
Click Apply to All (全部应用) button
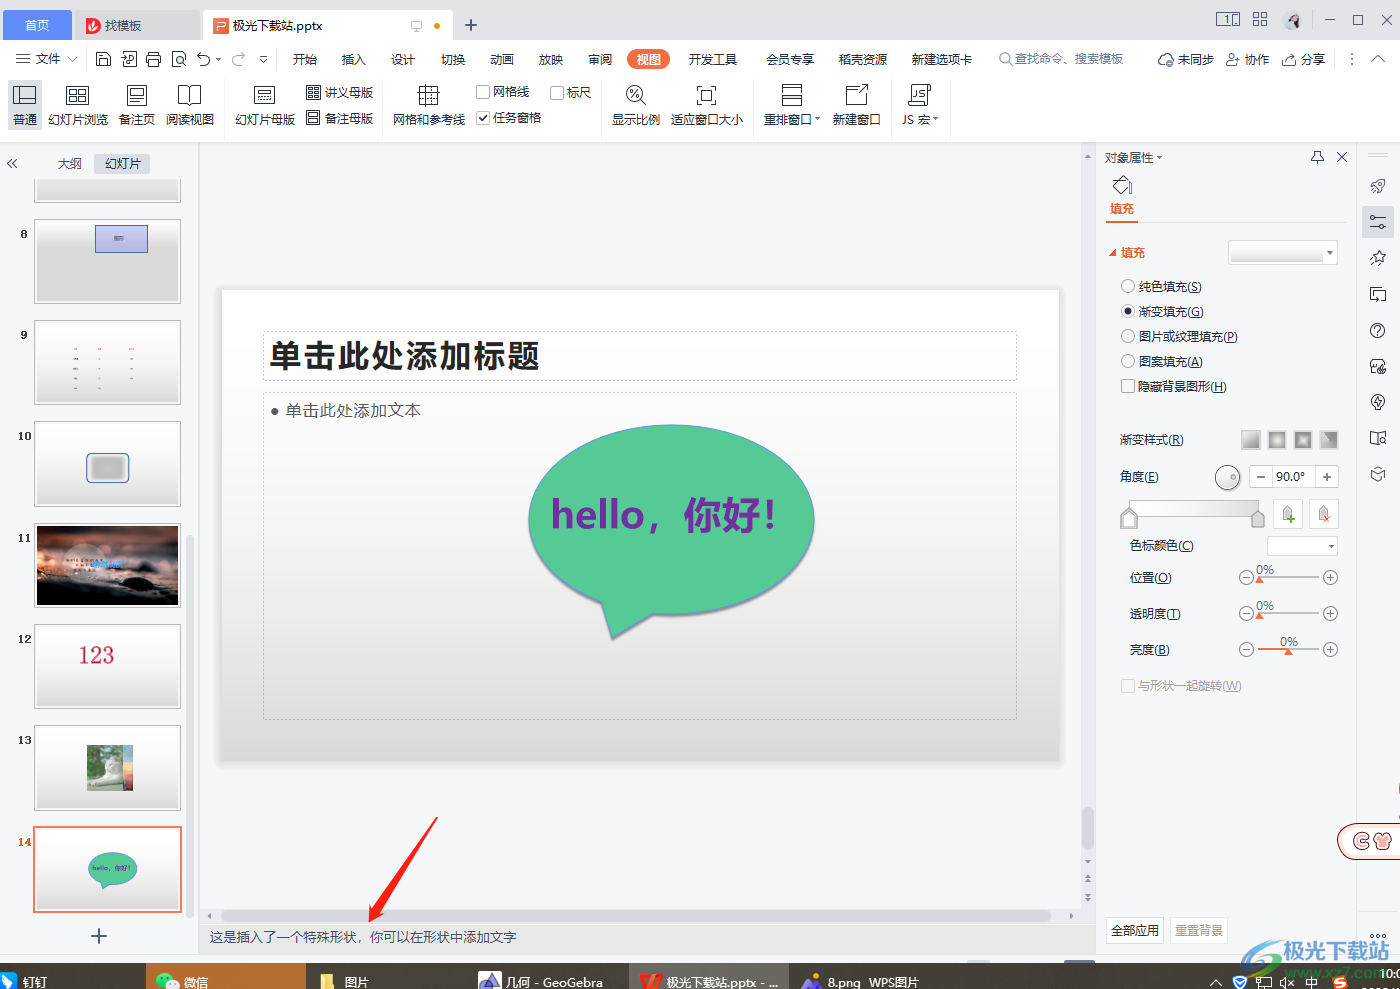click(1135, 930)
